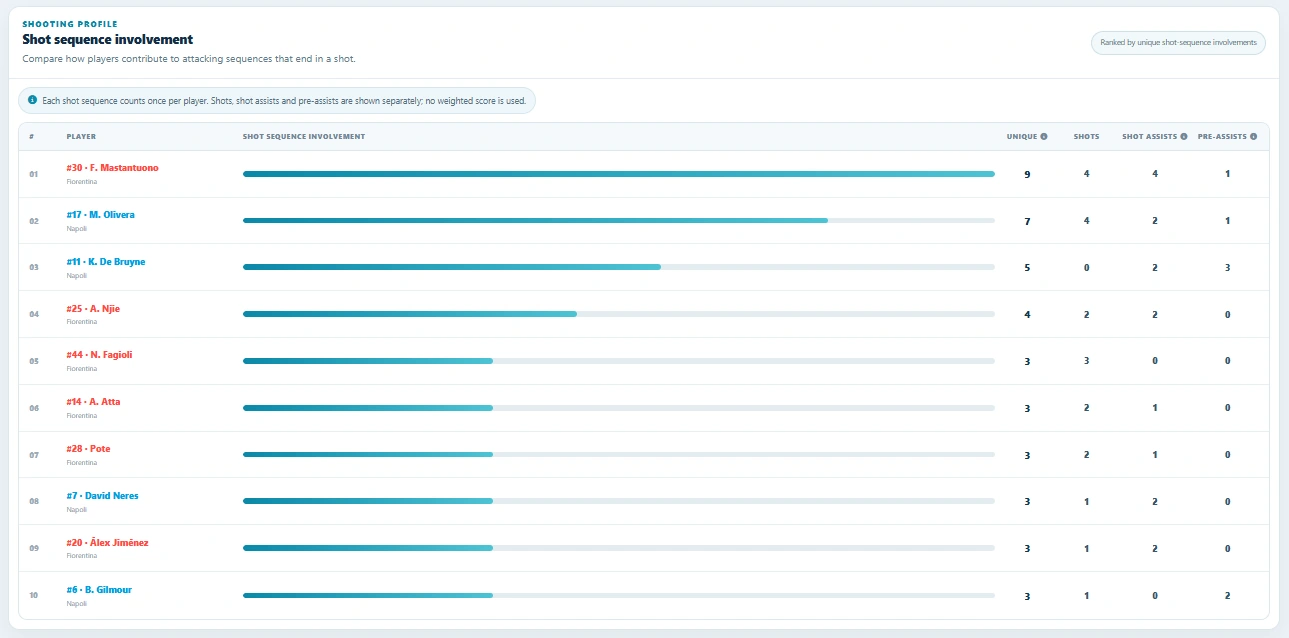Image resolution: width=1289 pixels, height=638 pixels.
Task: Click the # rank column header
Action: click(32, 136)
